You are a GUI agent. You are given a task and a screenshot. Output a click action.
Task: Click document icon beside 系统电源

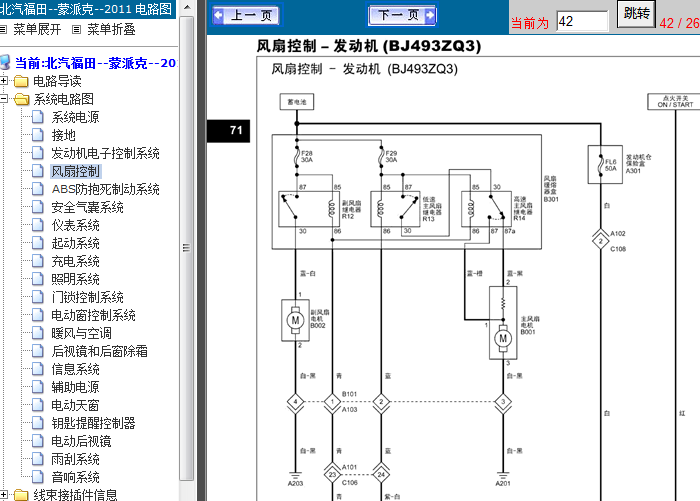click(x=38, y=117)
